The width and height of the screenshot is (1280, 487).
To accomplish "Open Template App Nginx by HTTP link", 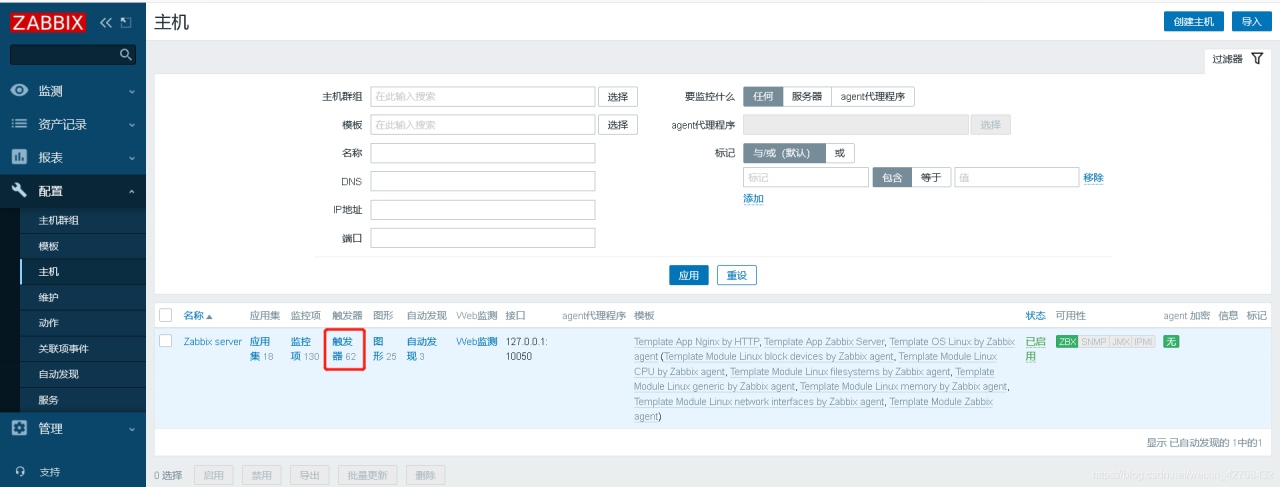I will (x=696, y=341).
